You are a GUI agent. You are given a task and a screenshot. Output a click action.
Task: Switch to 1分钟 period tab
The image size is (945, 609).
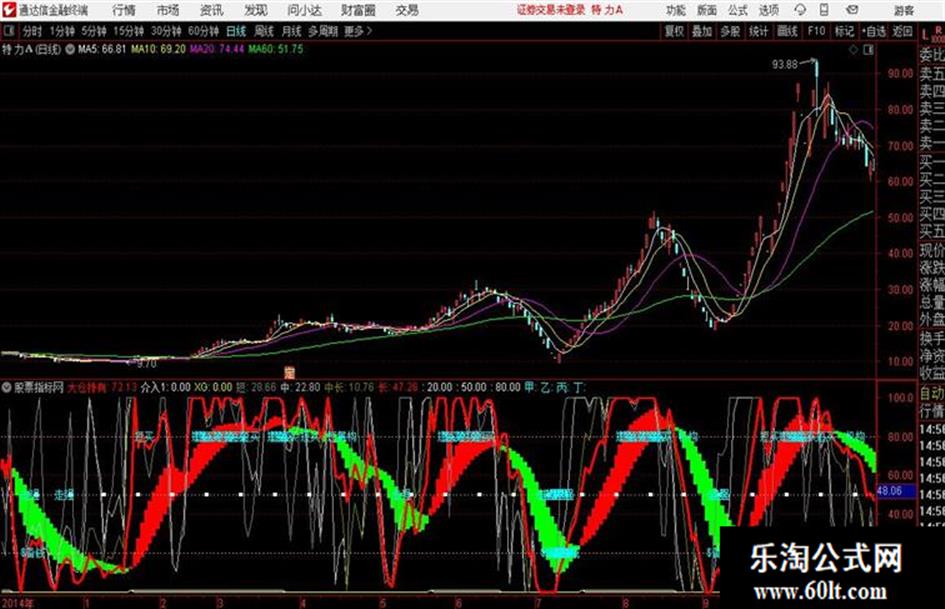(62, 31)
